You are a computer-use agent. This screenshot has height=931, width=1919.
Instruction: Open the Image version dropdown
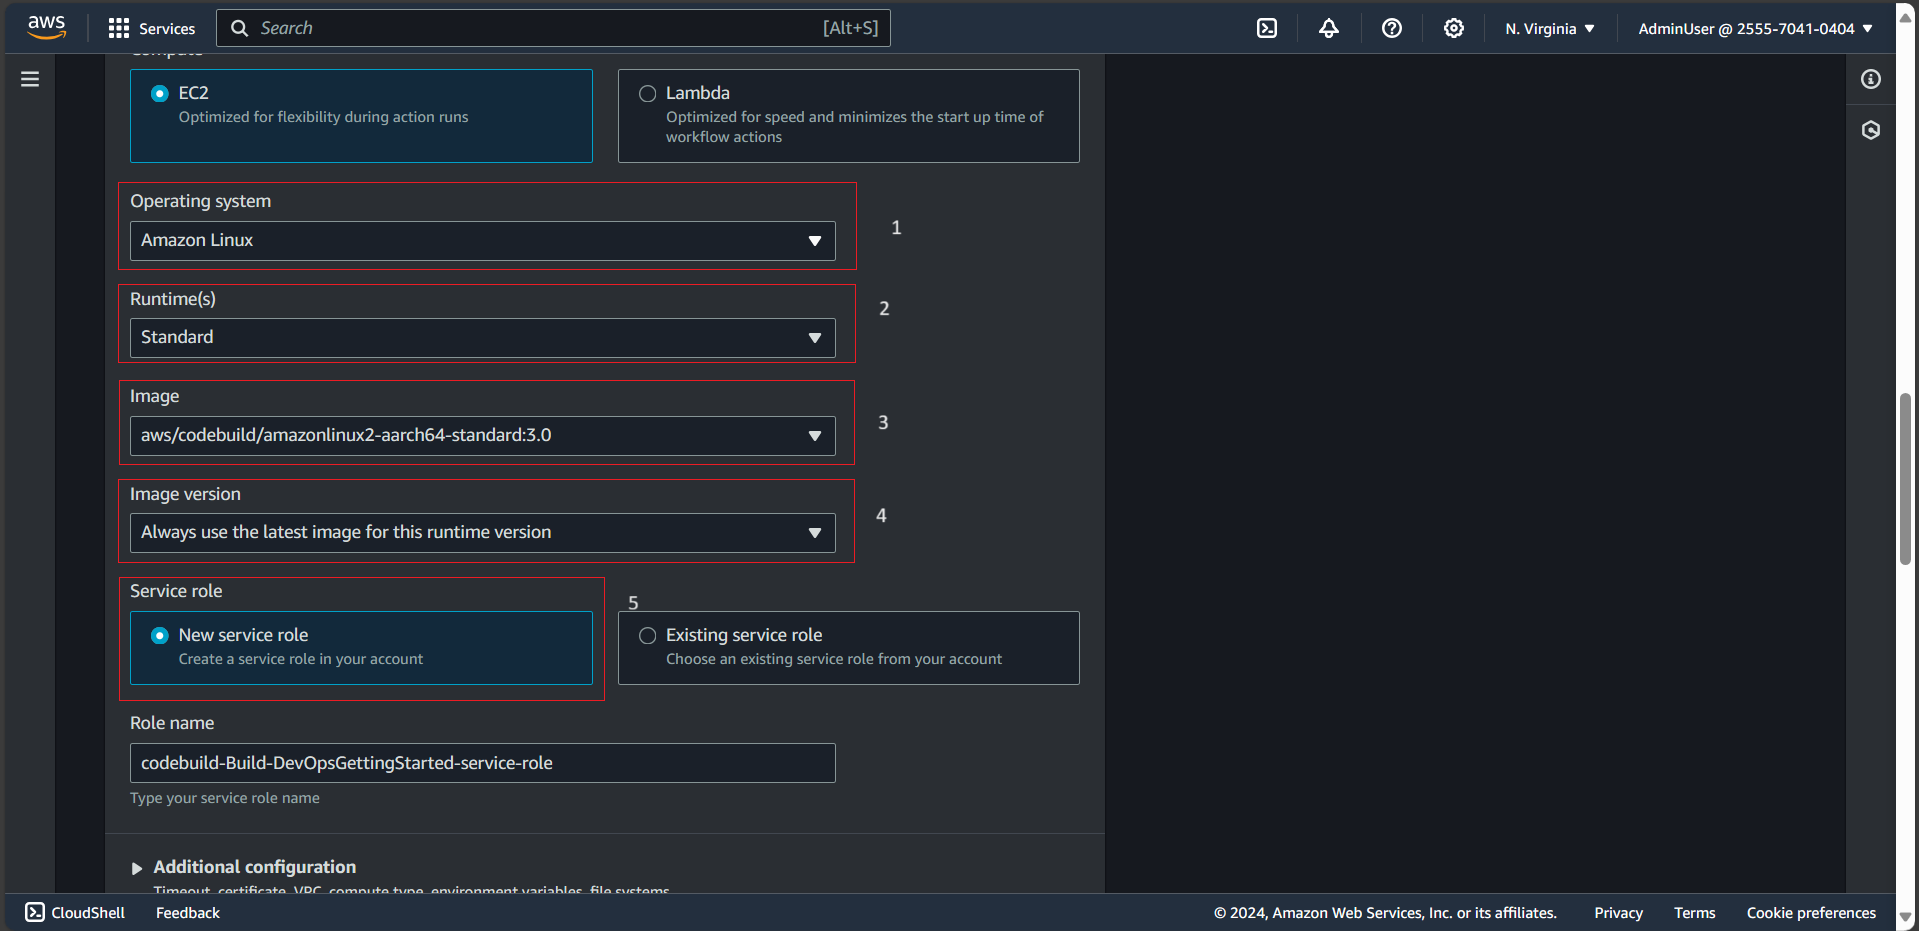pyautogui.click(x=483, y=533)
